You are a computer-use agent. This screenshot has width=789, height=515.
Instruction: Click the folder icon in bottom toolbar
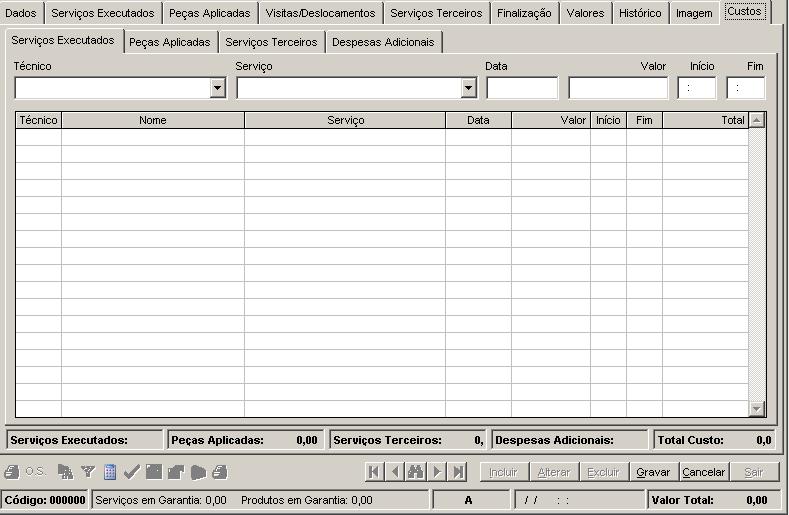(176, 472)
